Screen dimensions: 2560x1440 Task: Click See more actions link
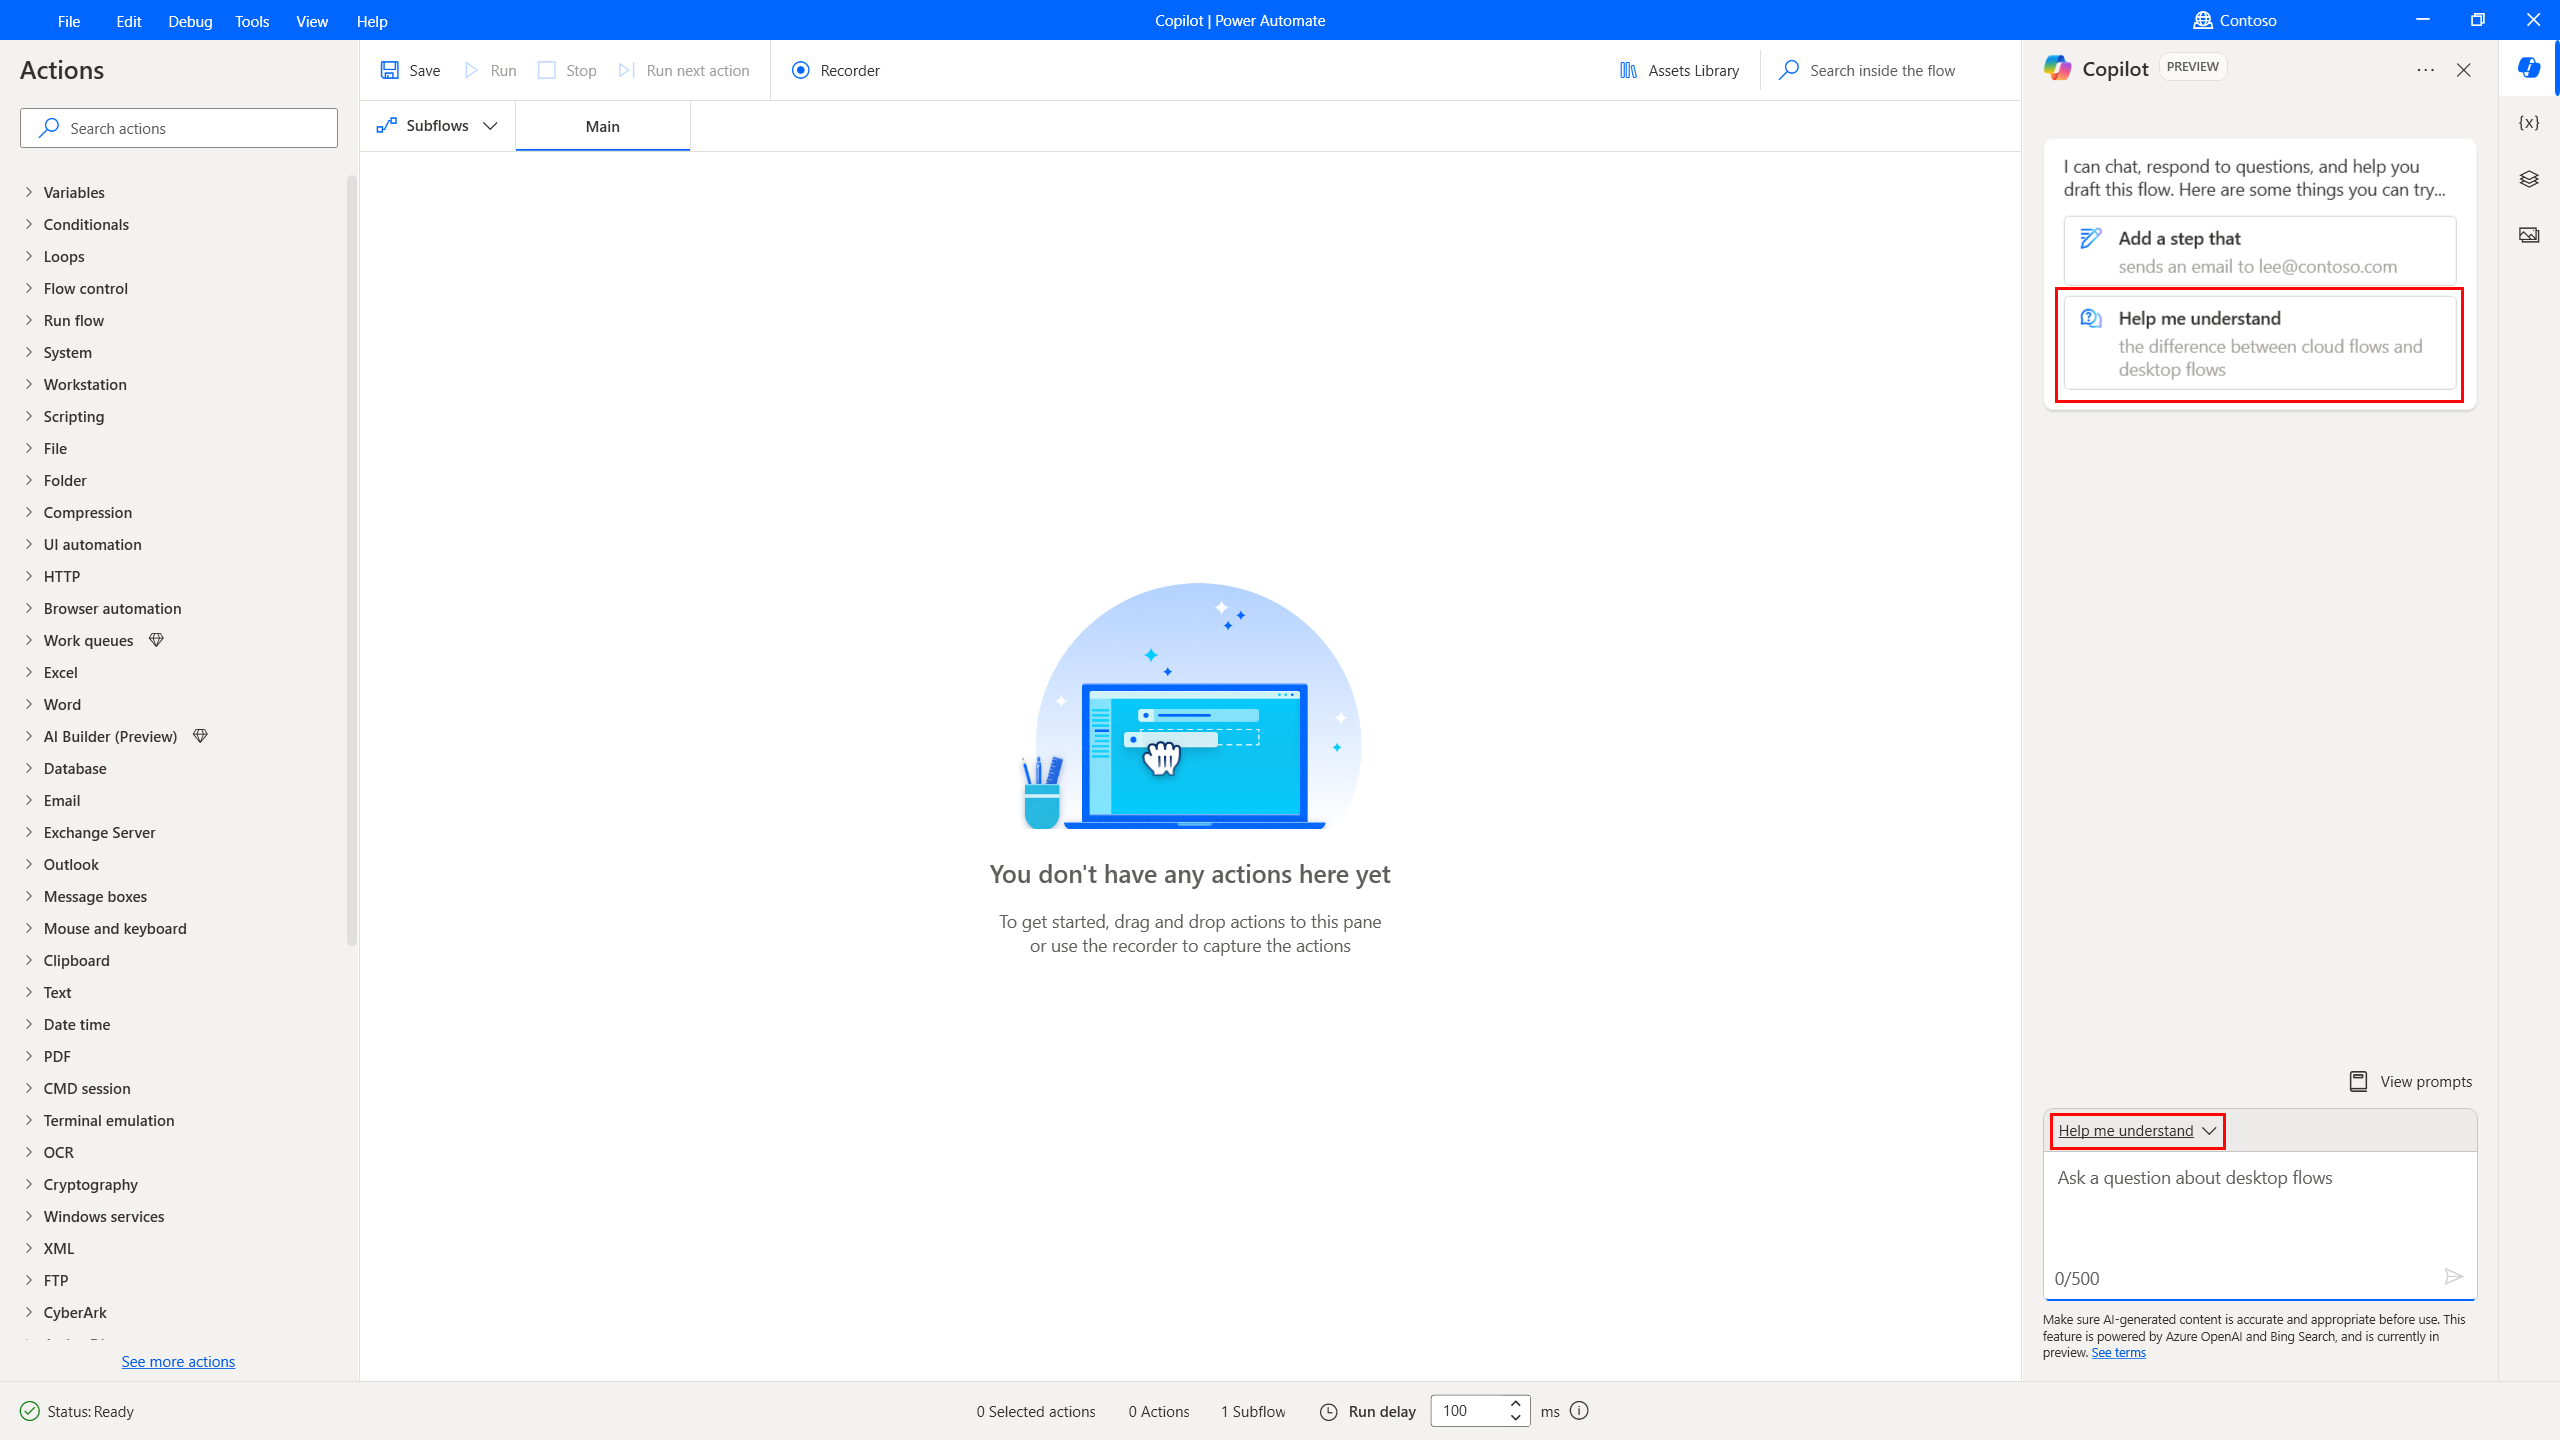178,1361
